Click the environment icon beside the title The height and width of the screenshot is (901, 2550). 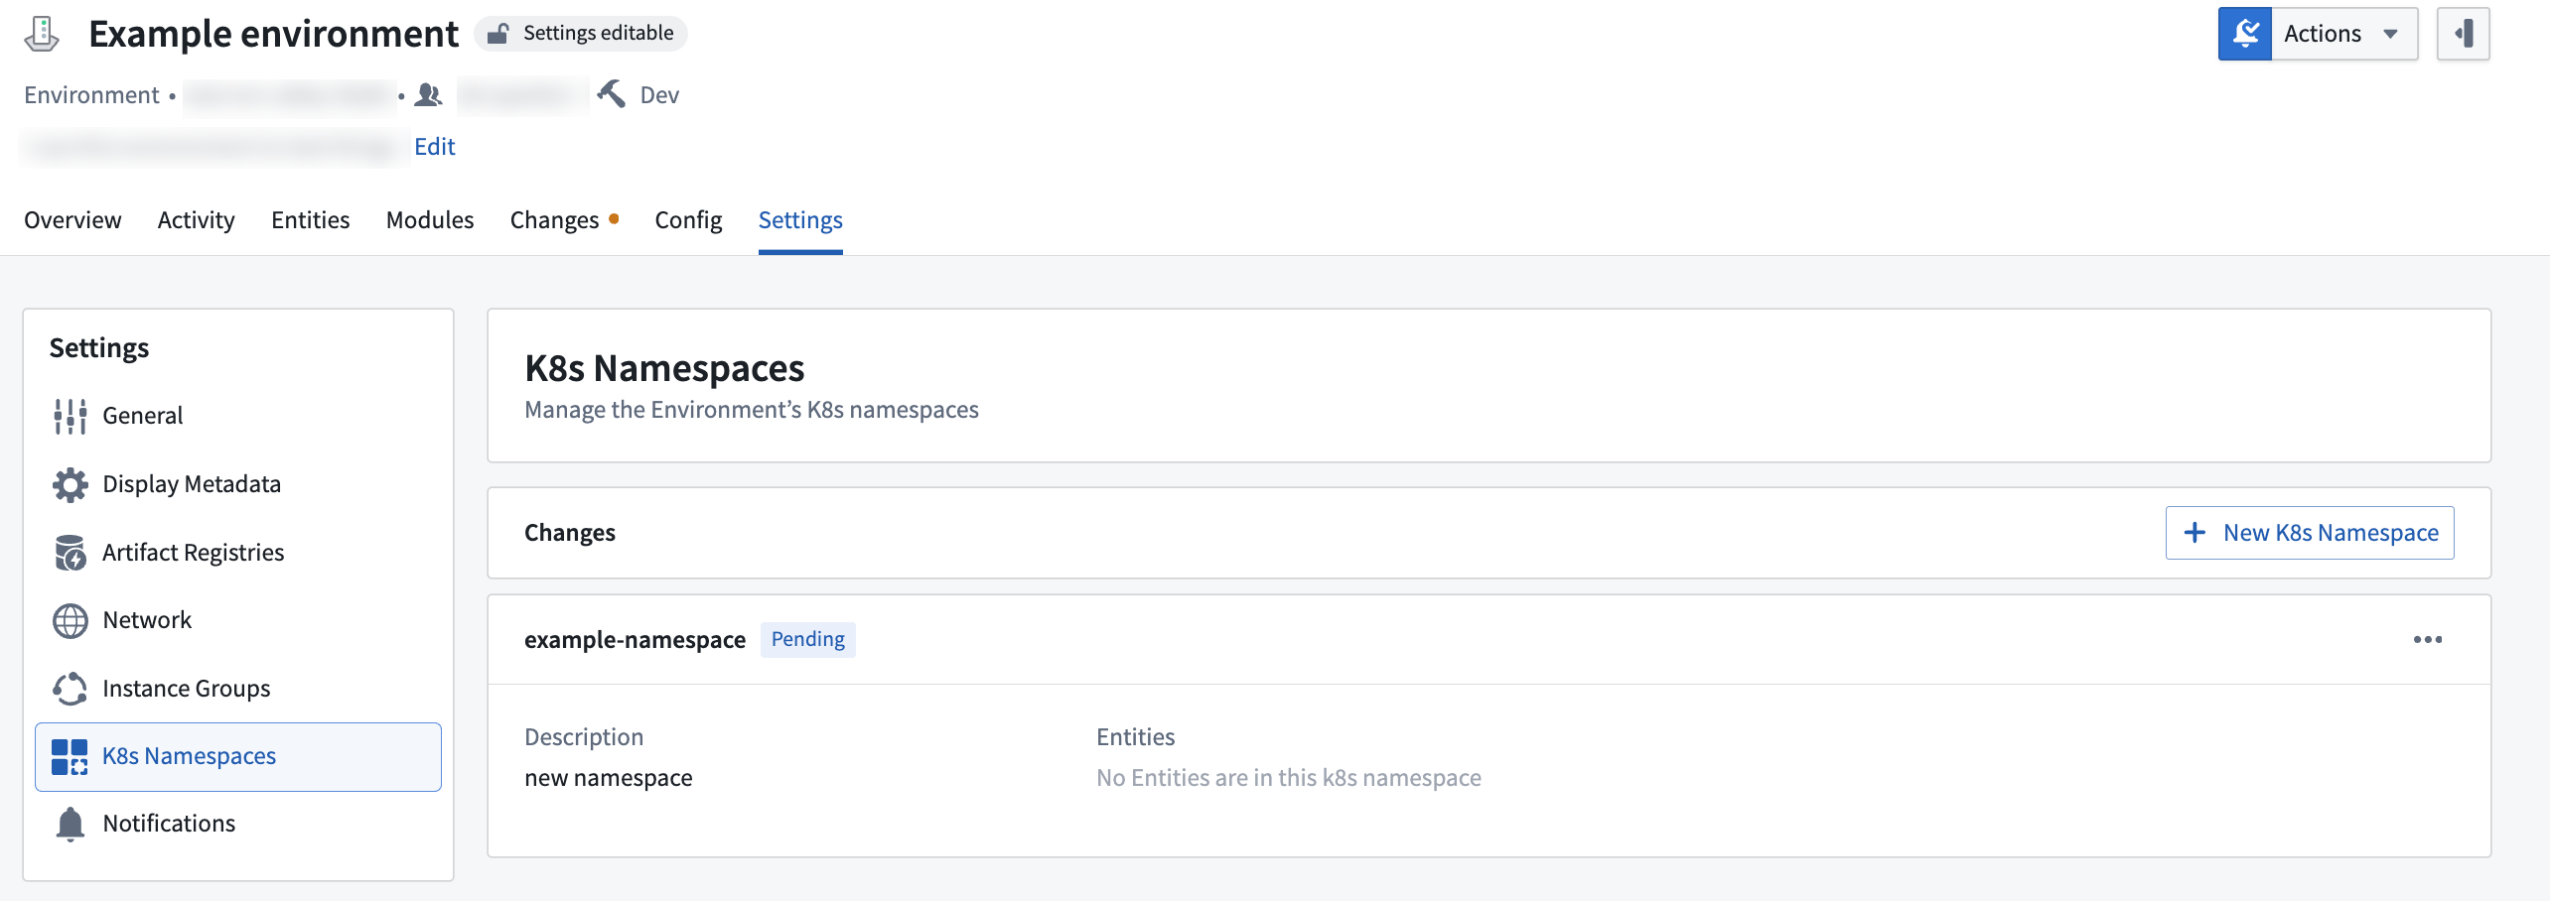(x=43, y=32)
